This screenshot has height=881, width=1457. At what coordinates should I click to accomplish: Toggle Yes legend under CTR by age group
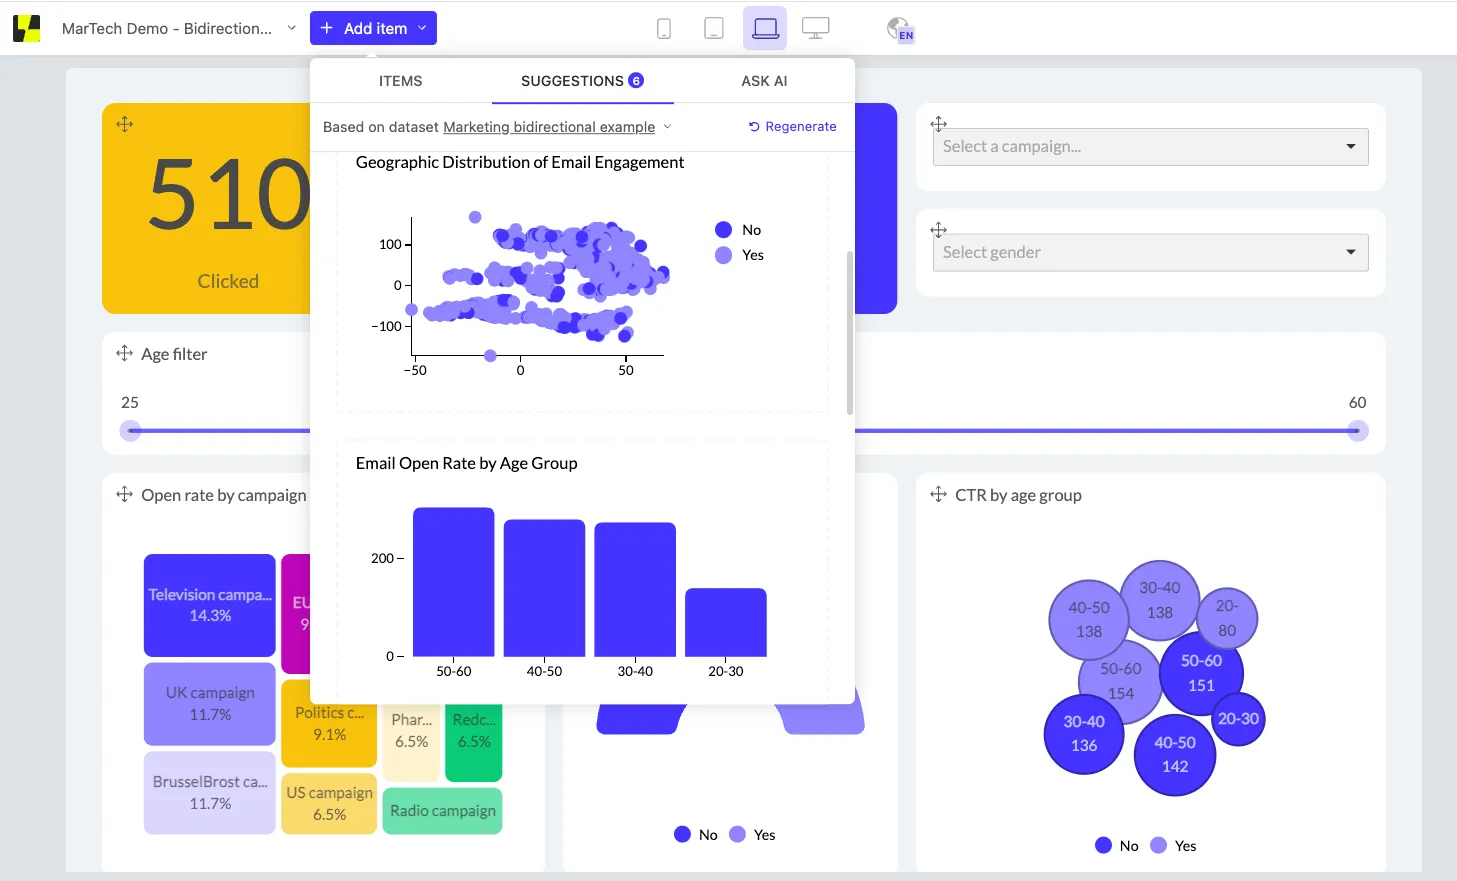(1173, 845)
